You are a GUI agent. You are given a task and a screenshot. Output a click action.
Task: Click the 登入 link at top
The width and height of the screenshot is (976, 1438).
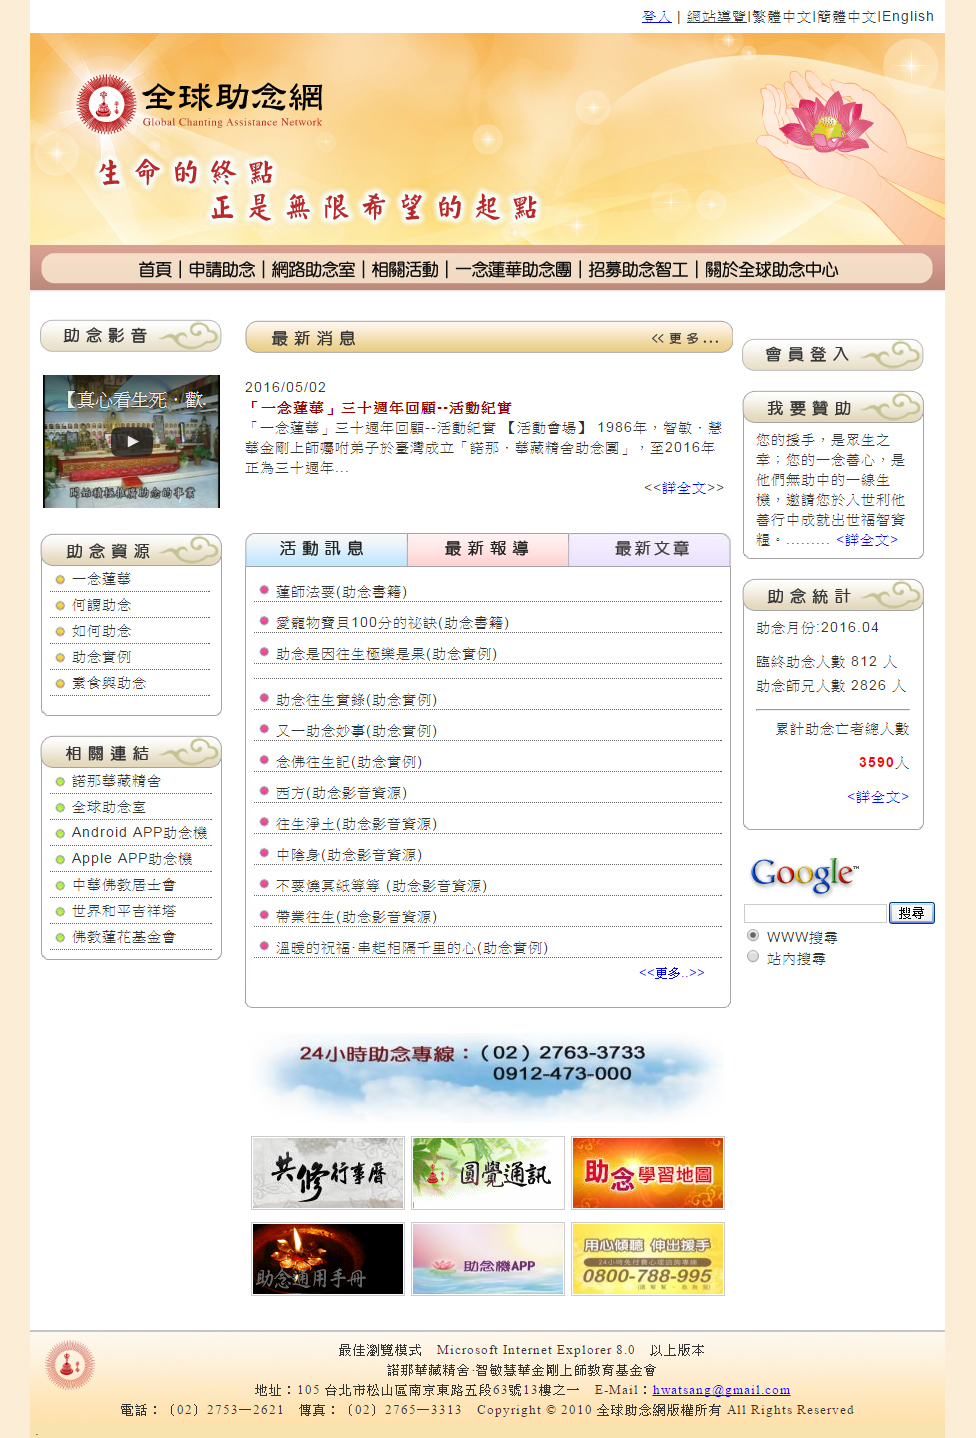(656, 16)
